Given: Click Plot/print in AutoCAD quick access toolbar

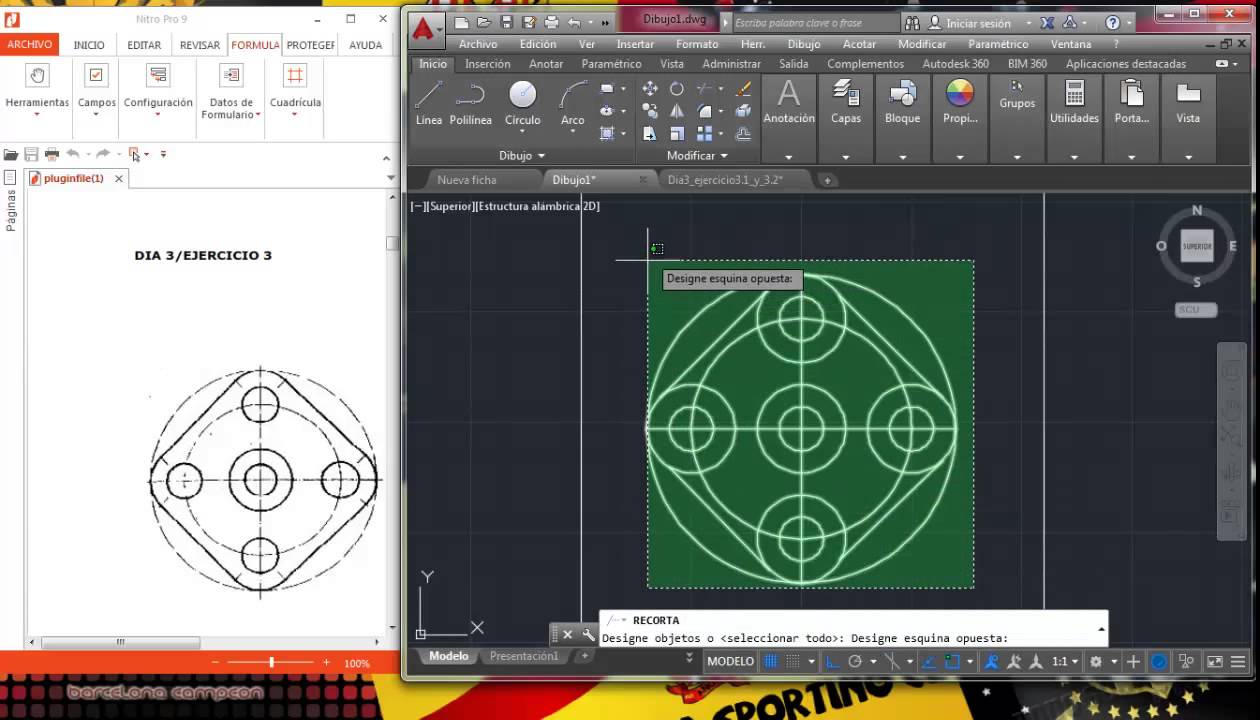Looking at the screenshot, I should [551, 22].
